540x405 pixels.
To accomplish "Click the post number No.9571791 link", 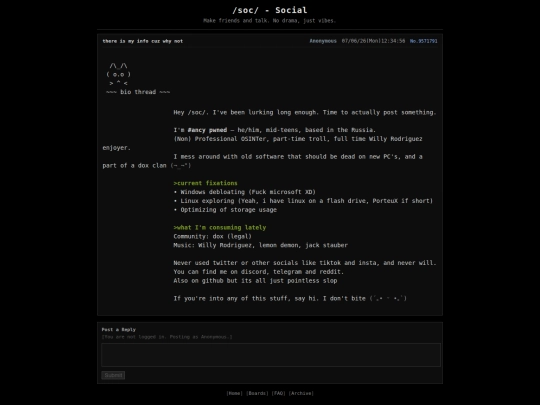I will (x=423, y=41).
